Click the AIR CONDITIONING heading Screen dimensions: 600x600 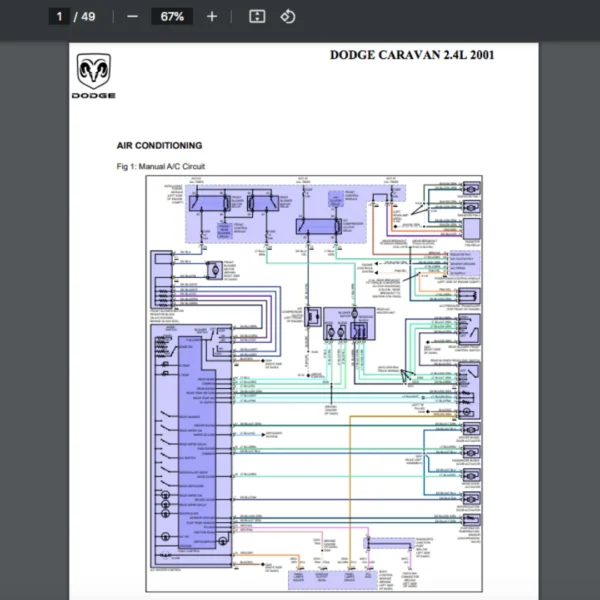[159, 145]
